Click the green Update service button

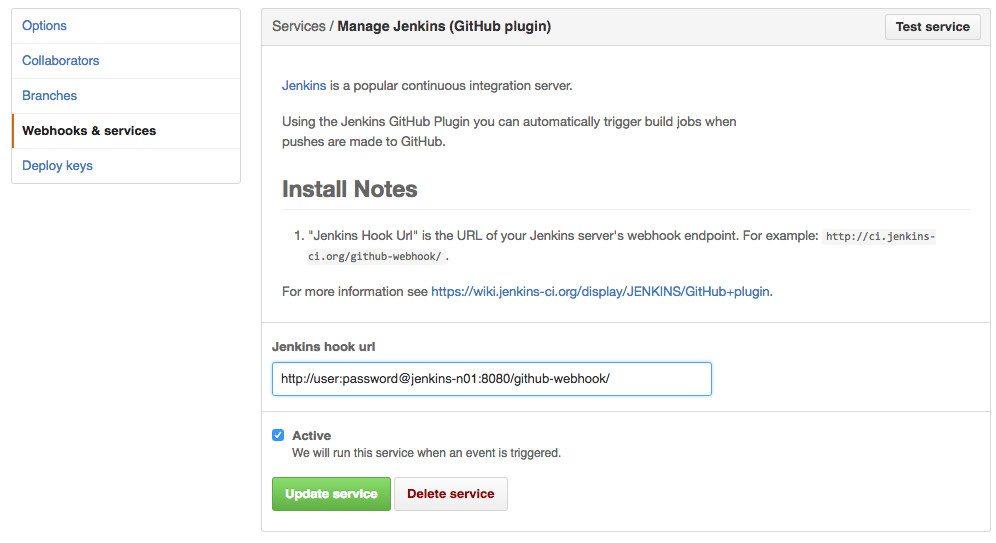(331, 494)
